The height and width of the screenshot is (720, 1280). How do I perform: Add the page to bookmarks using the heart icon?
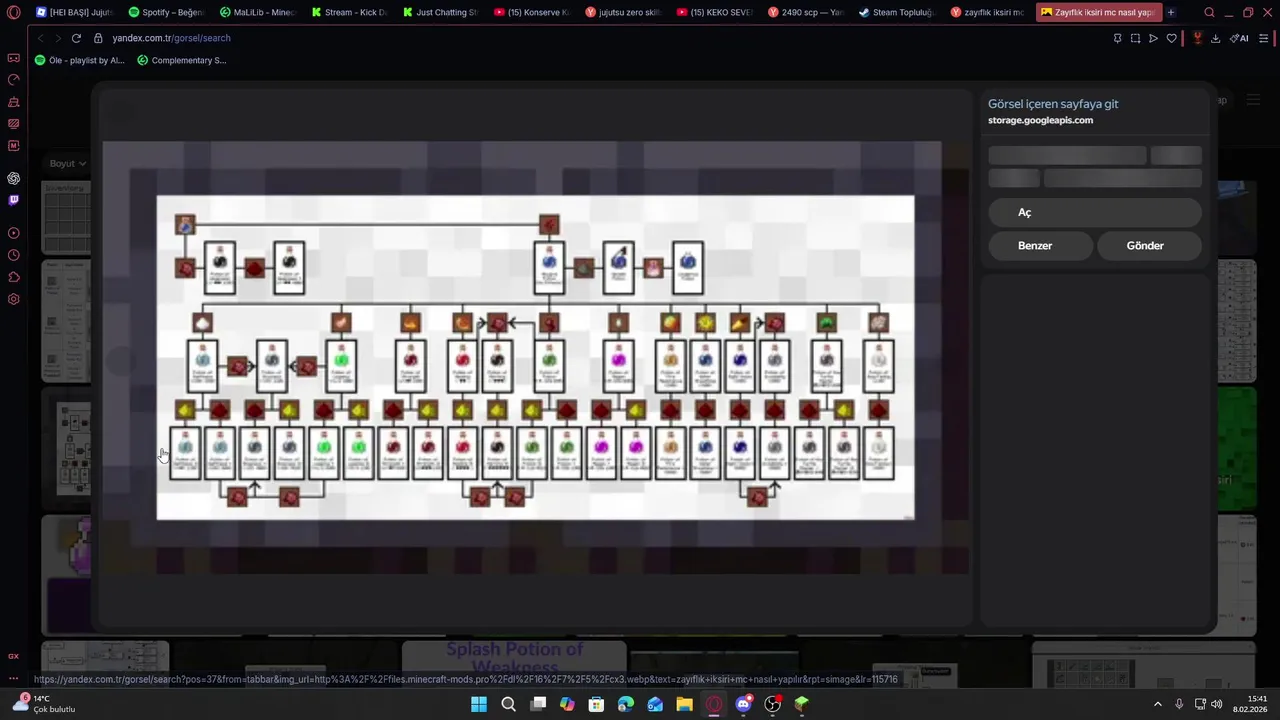[x=1172, y=38]
